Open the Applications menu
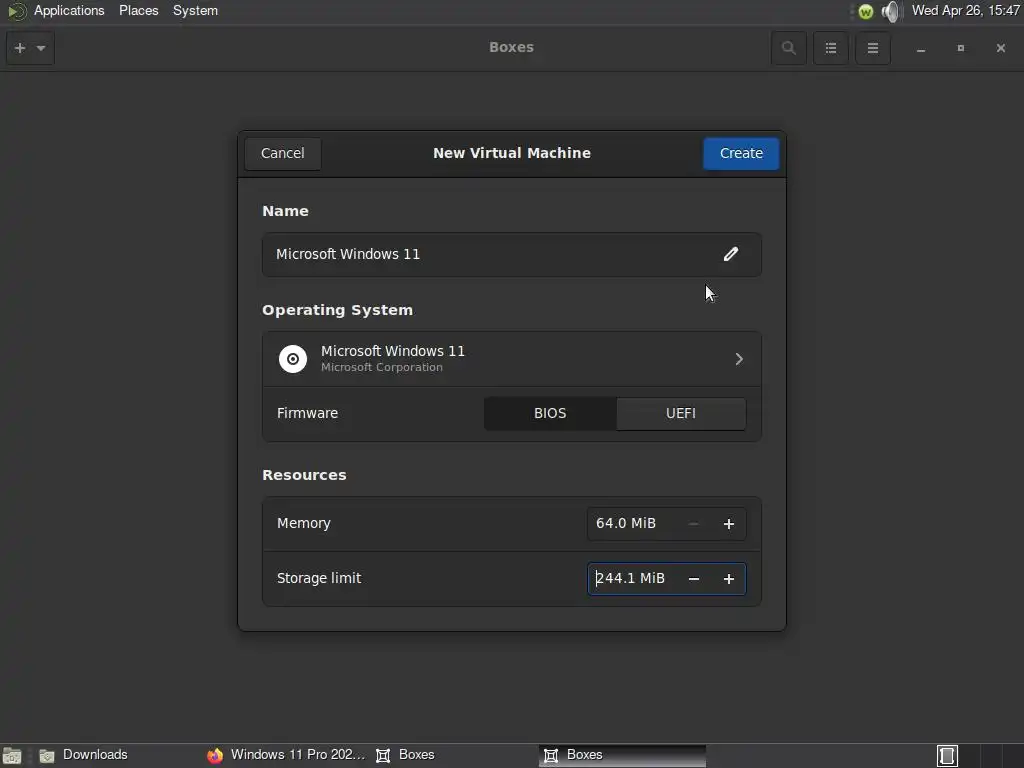This screenshot has height=768, width=1024. (69, 10)
